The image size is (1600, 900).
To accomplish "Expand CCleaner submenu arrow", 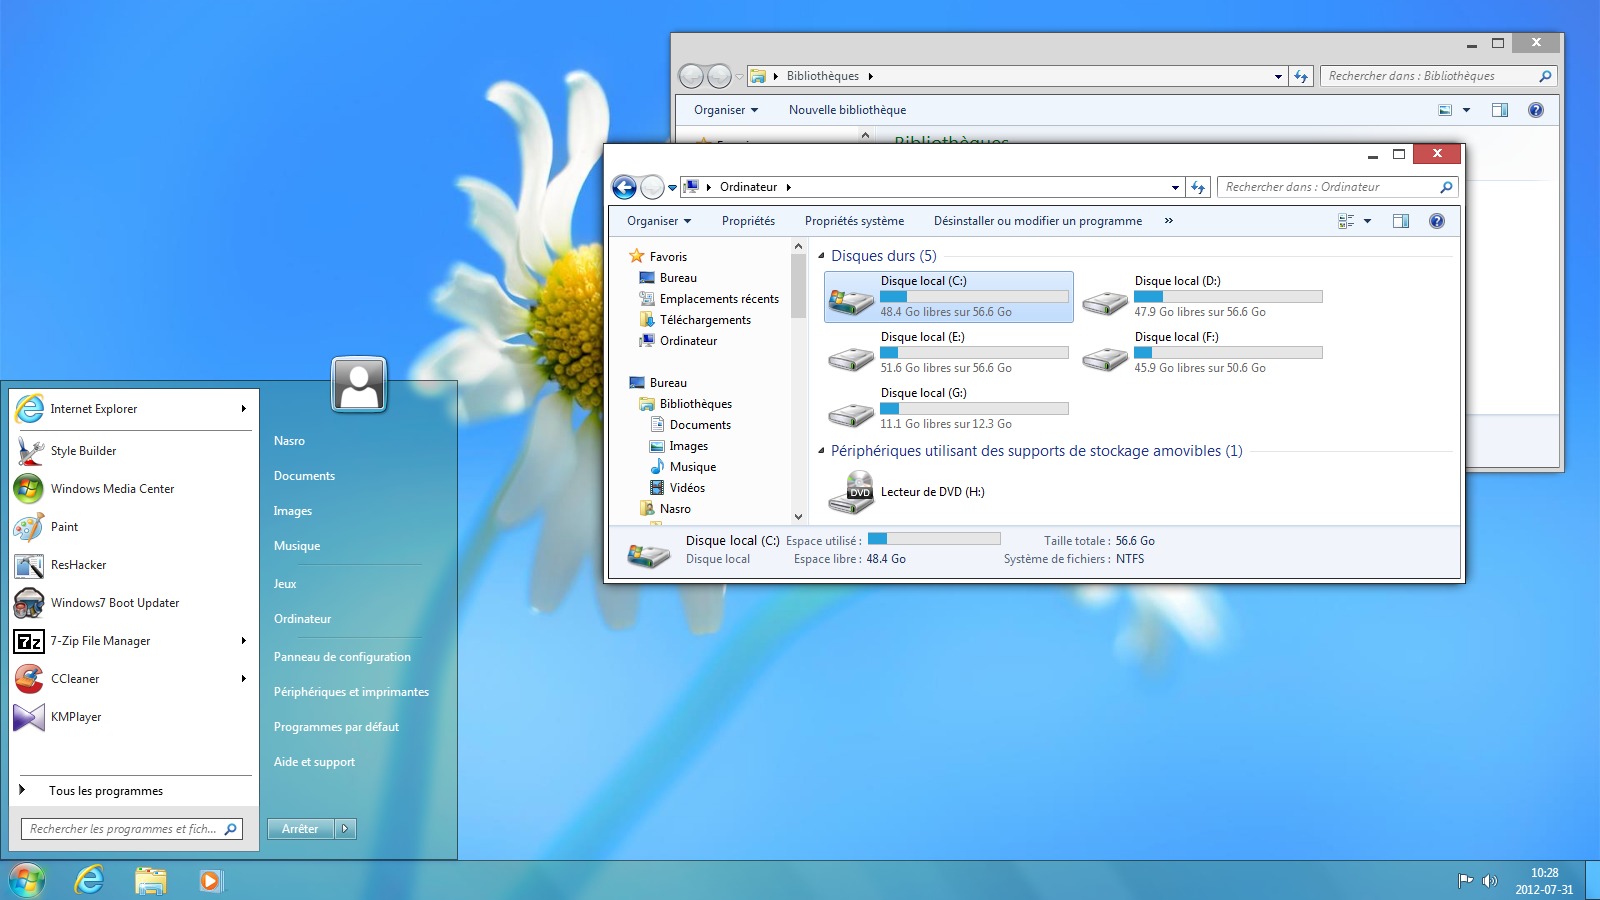I will pos(243,679).
